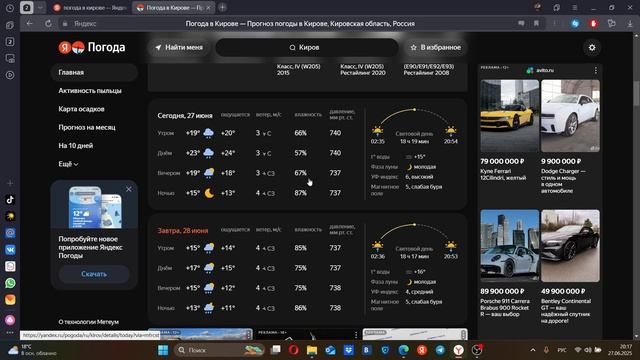
Task: Switch to 'погода в кирове — Яндекс' tab
Action: click(90, 8)
